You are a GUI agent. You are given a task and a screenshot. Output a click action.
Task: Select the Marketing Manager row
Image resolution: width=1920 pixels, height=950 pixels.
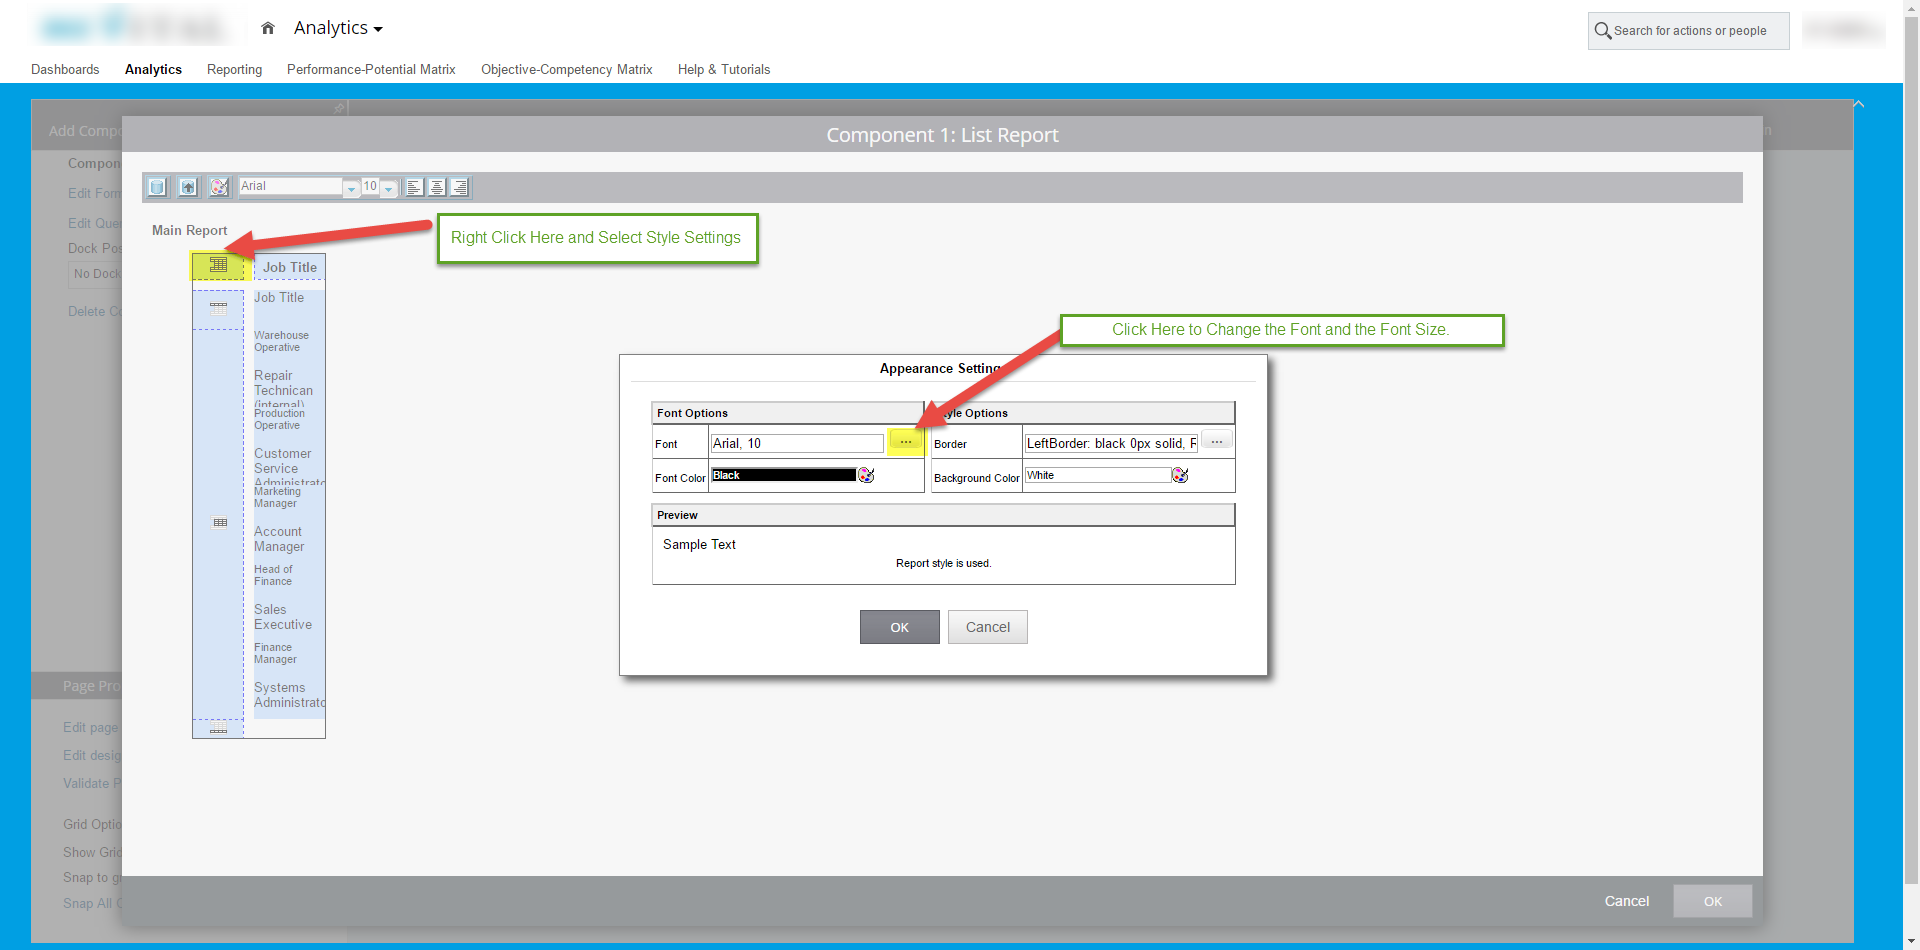pyautogui.click(x=277, y=497)
